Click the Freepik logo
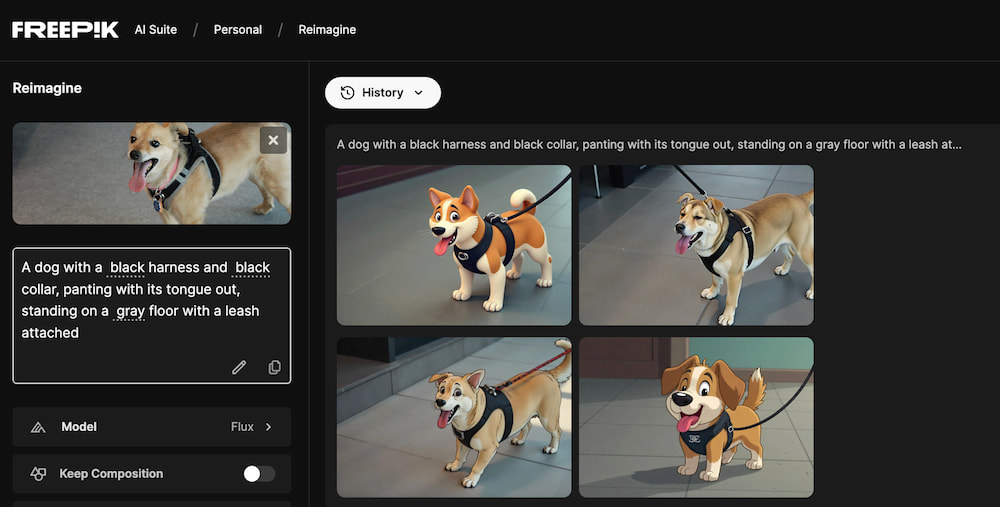Screen dimensions: 1000x507 point(64,29)
